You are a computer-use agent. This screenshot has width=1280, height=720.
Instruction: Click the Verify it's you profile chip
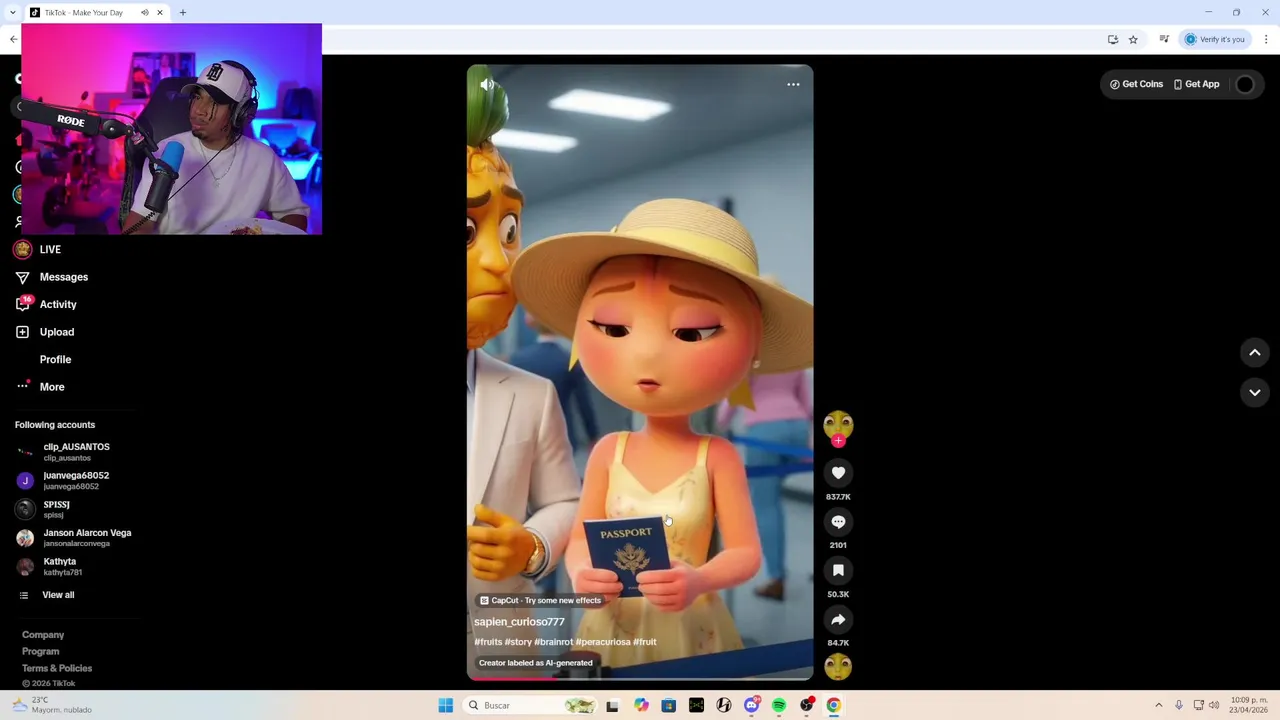[x=1215, y=39]
